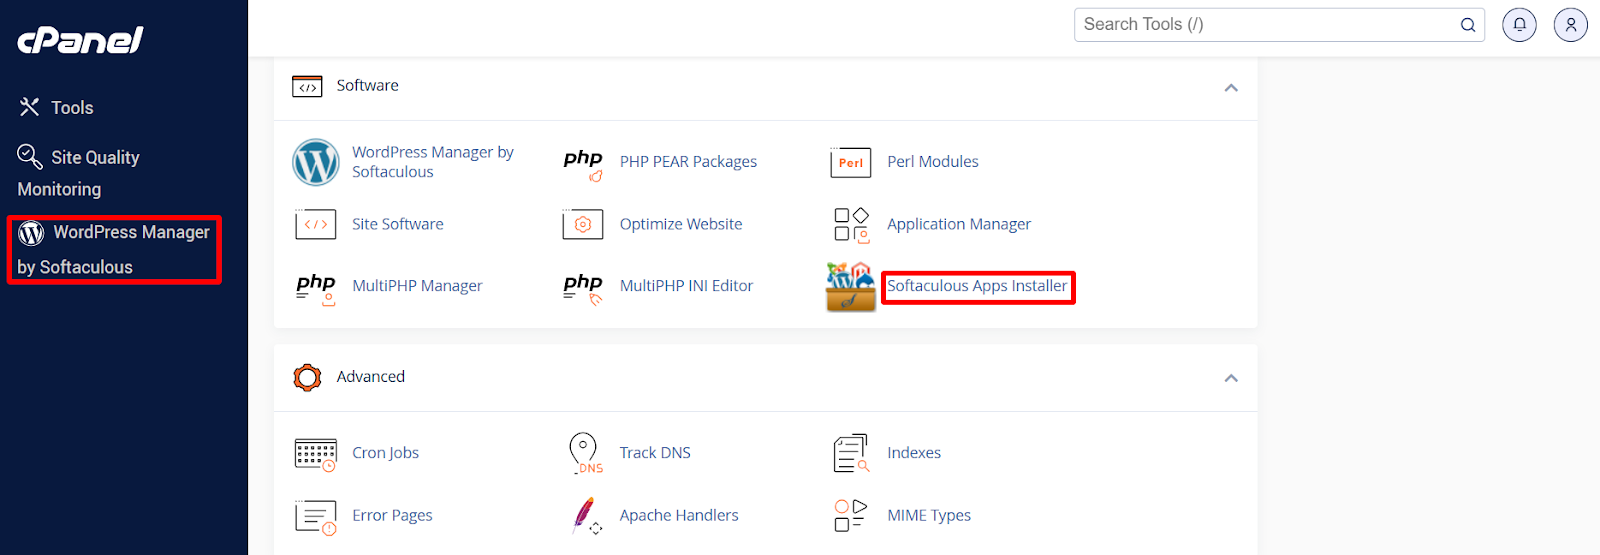The image size is (1600, 555).
Task: Click the PHP PEAR Packages icon
Action: point(583,164)
